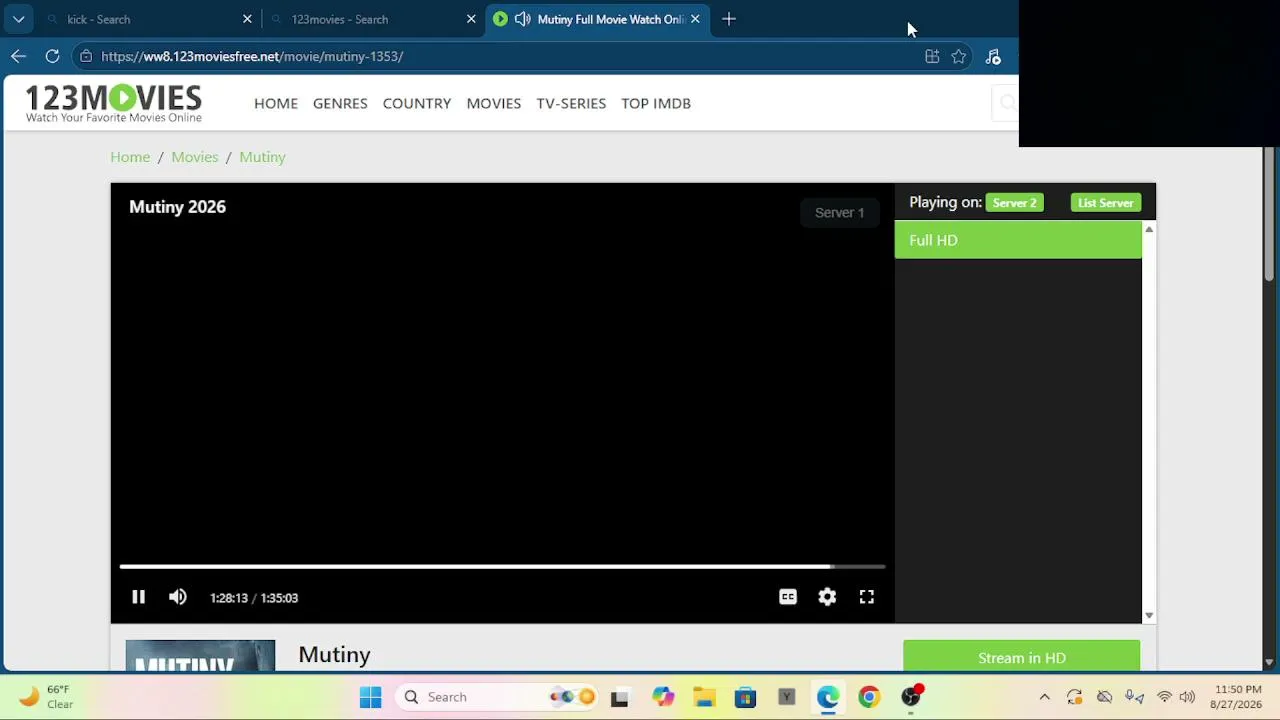Open the TOP IMDB menu item

pos(656,103)
